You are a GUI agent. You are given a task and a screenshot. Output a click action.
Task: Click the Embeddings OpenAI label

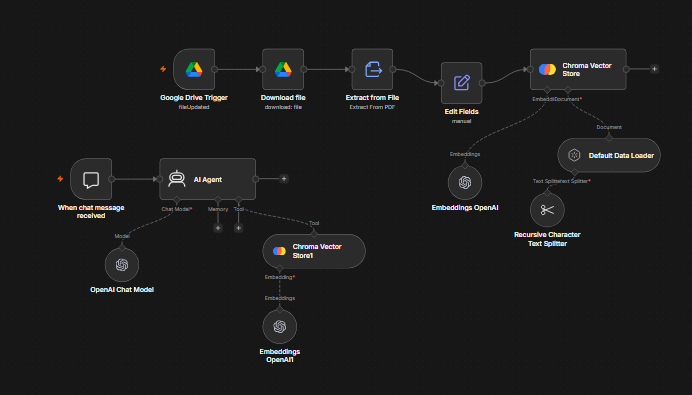click(x=465, y=207)
